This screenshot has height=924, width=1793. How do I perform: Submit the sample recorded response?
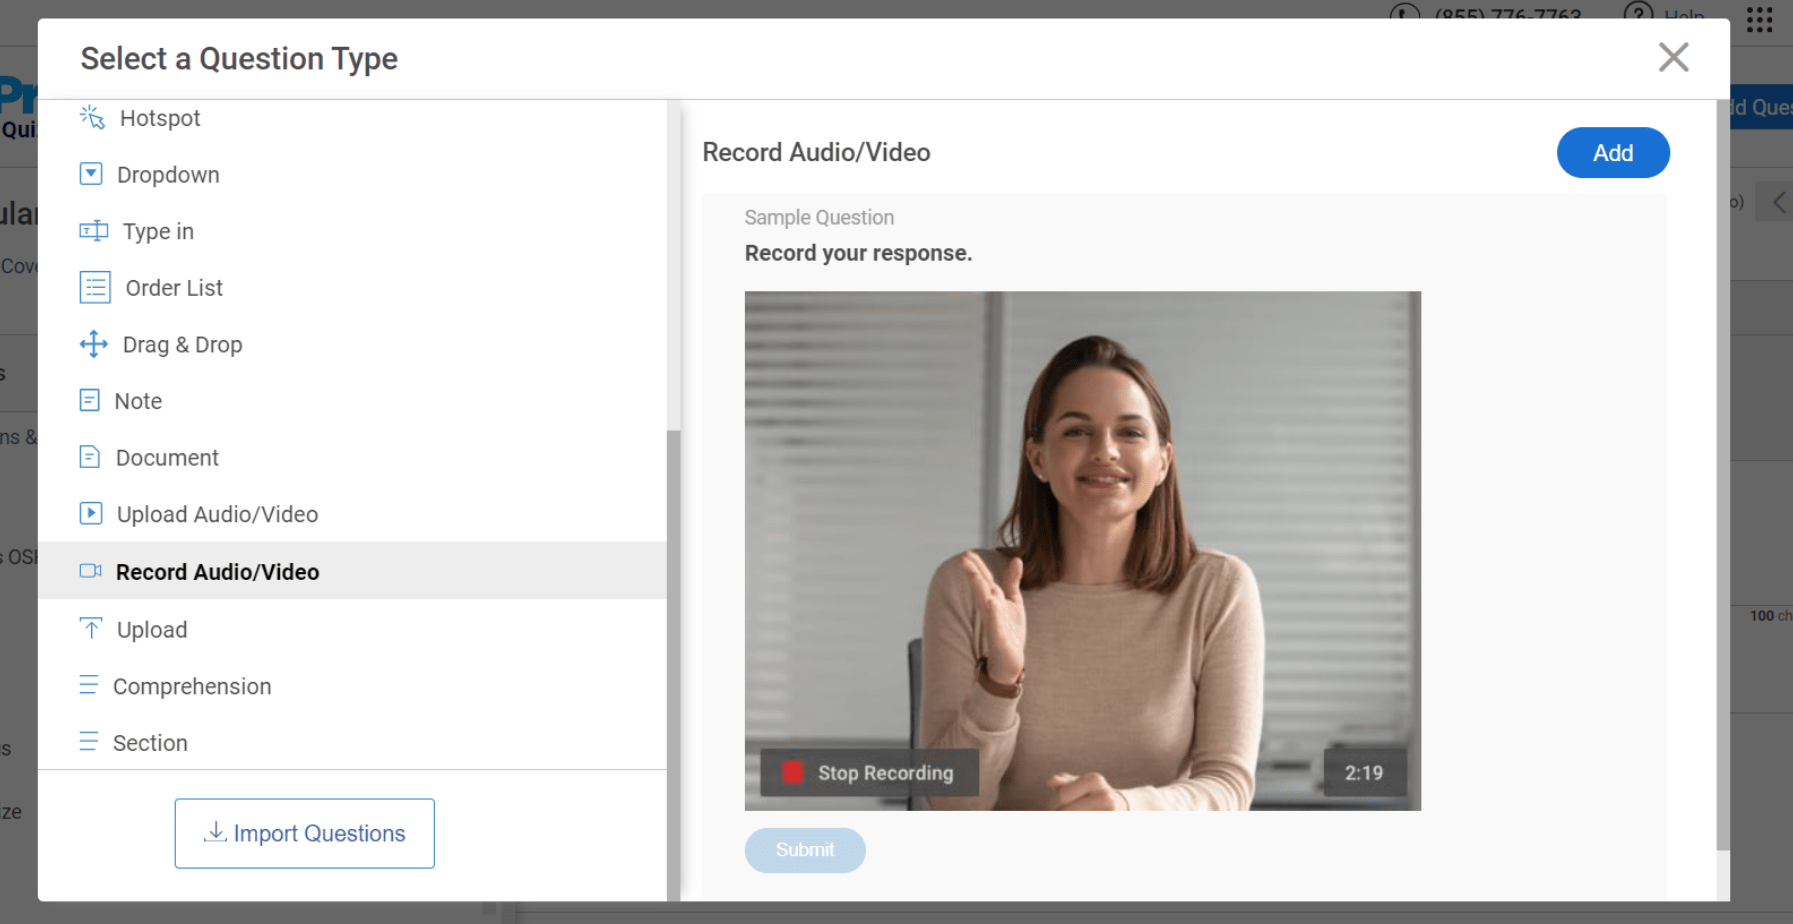[805, 850]
